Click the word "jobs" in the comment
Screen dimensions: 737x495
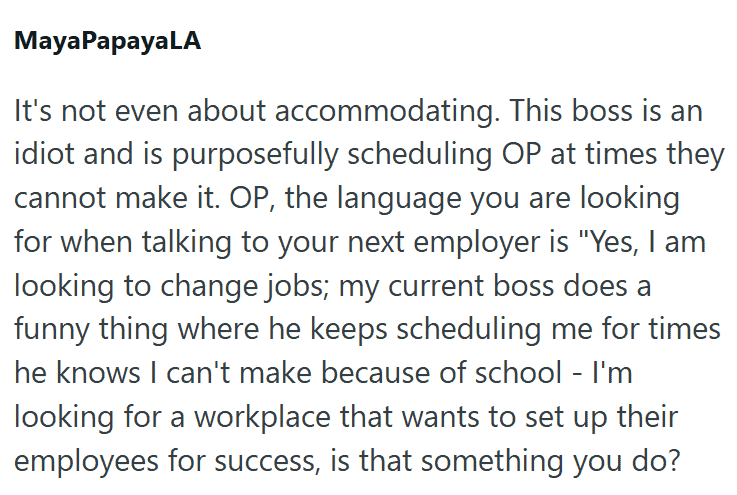coord(303,286)
